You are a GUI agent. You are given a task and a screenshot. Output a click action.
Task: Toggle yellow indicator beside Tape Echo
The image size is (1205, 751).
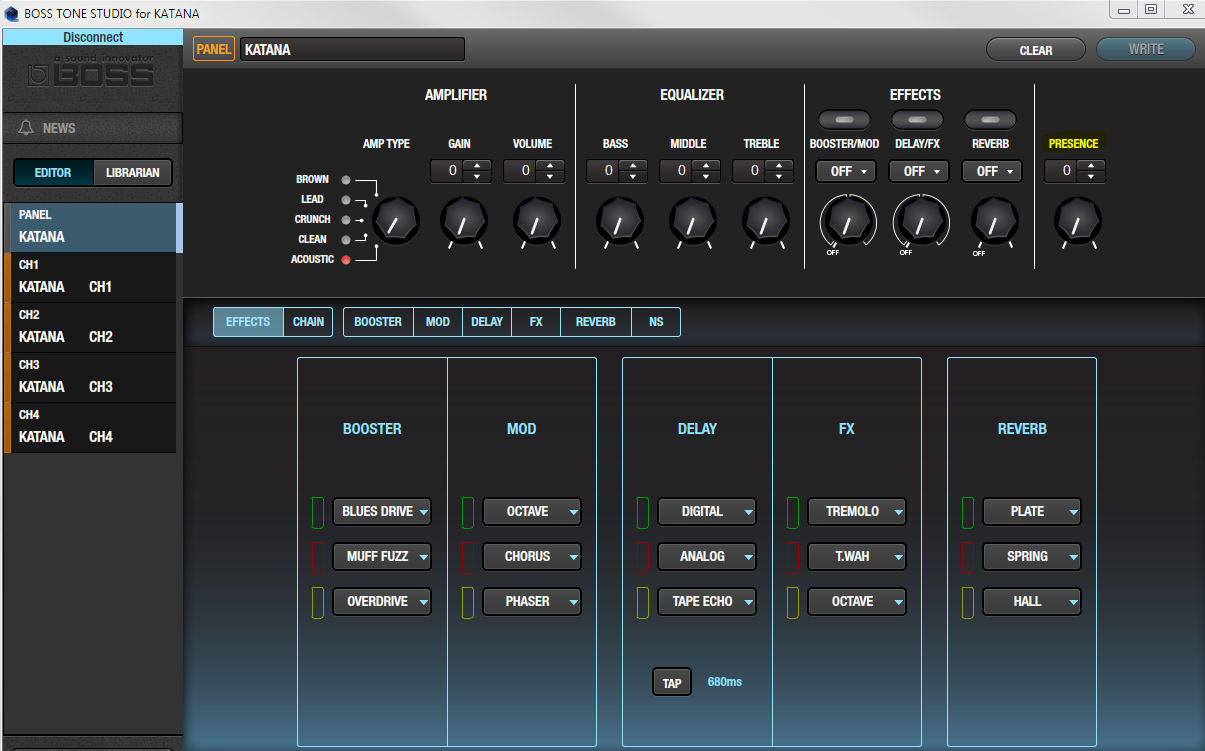click(x=643, y=602)
